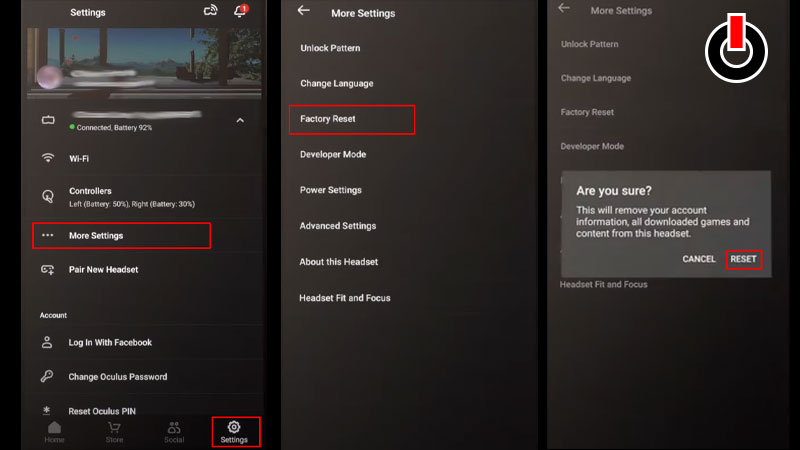The height and width of the screenshot is (450, 800).
Task: Open More Settings in left panel
Action: click(x=121, y=236)
